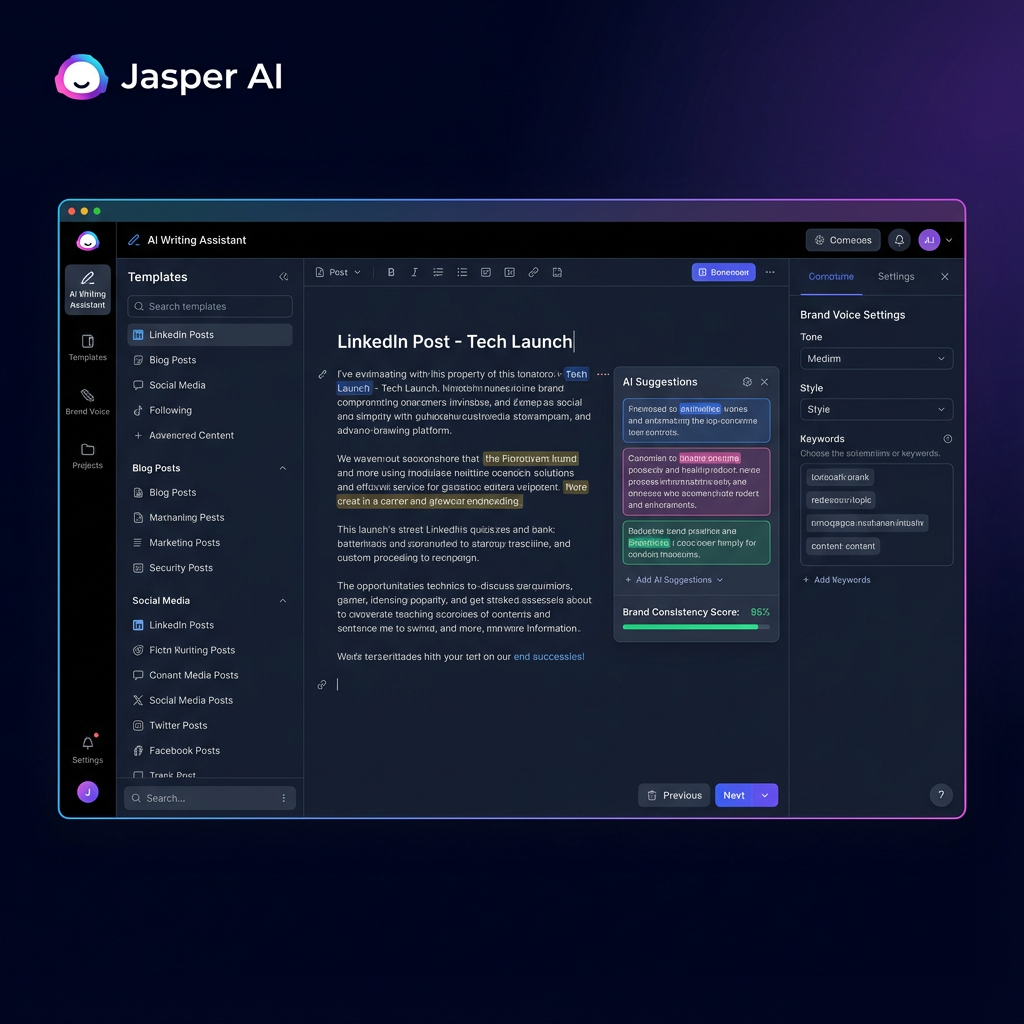The height and width of the screenshot is (1024, 1024).
Task: Open the Post type dropdown
Action: coord(338,272)
